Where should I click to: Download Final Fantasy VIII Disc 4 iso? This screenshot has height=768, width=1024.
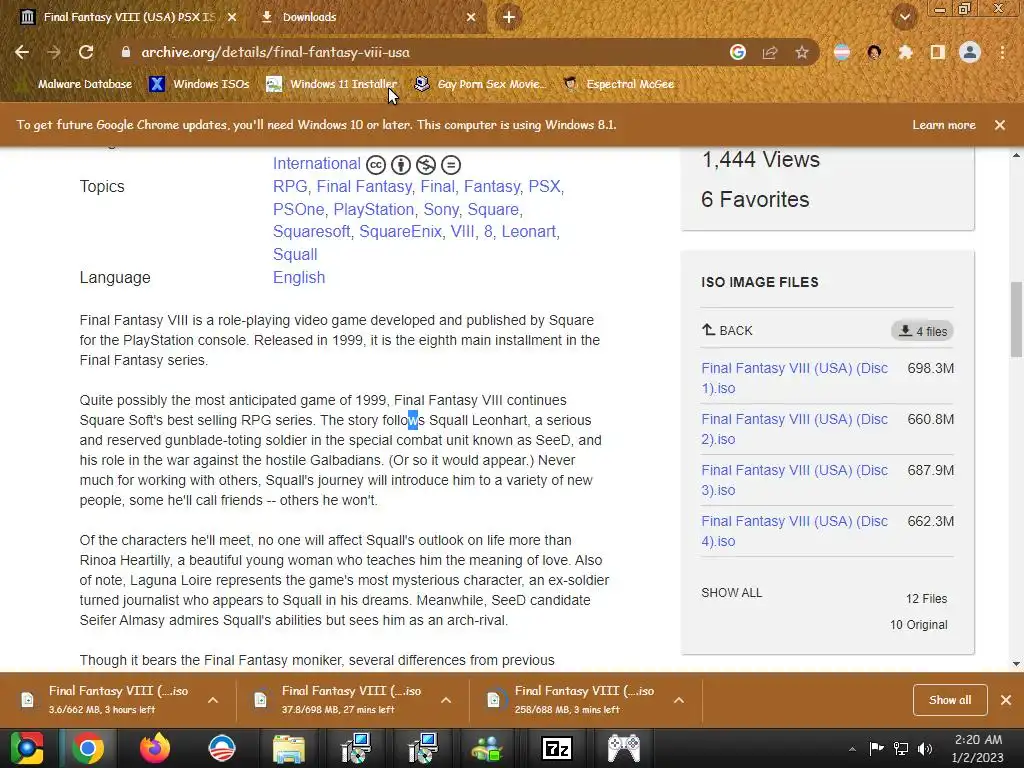tap(794, 531)
